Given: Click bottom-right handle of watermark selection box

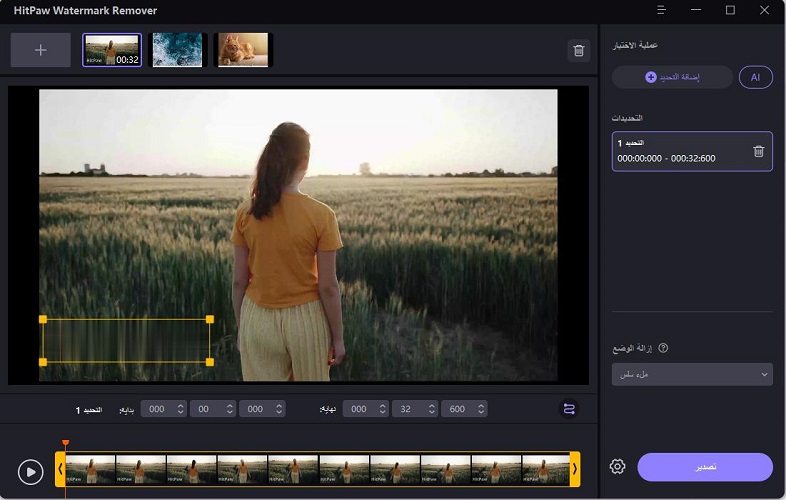Looking at the screenshot, I should (210, 362).
